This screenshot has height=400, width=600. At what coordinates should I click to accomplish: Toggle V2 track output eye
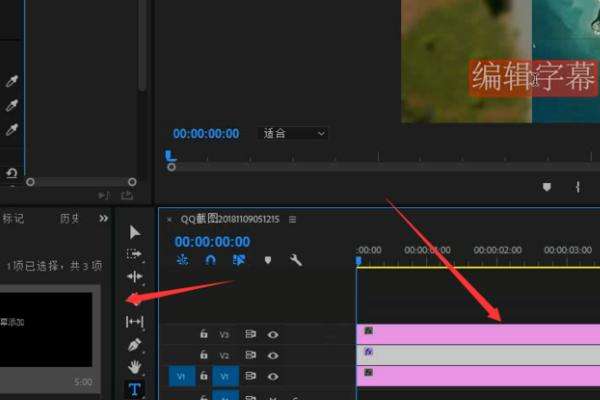272,355
